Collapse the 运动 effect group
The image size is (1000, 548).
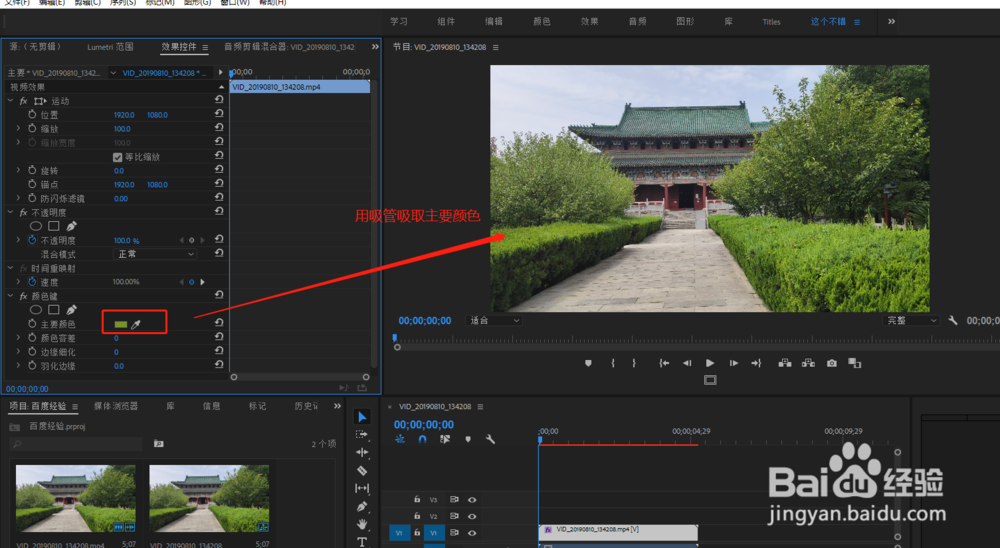(x=10, y=101)
